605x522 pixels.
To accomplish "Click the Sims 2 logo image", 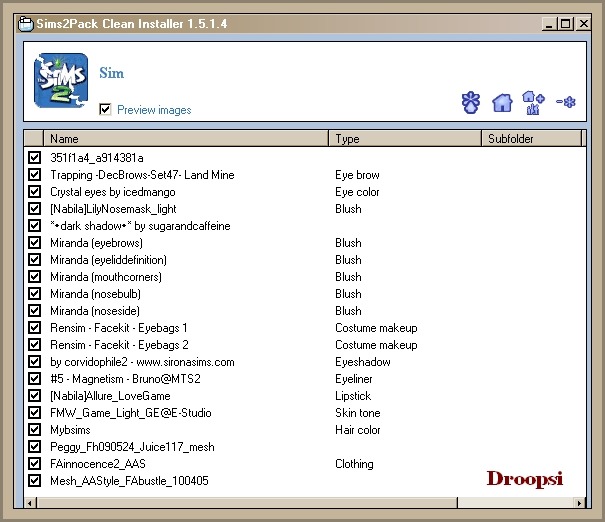I will [61, 81].
